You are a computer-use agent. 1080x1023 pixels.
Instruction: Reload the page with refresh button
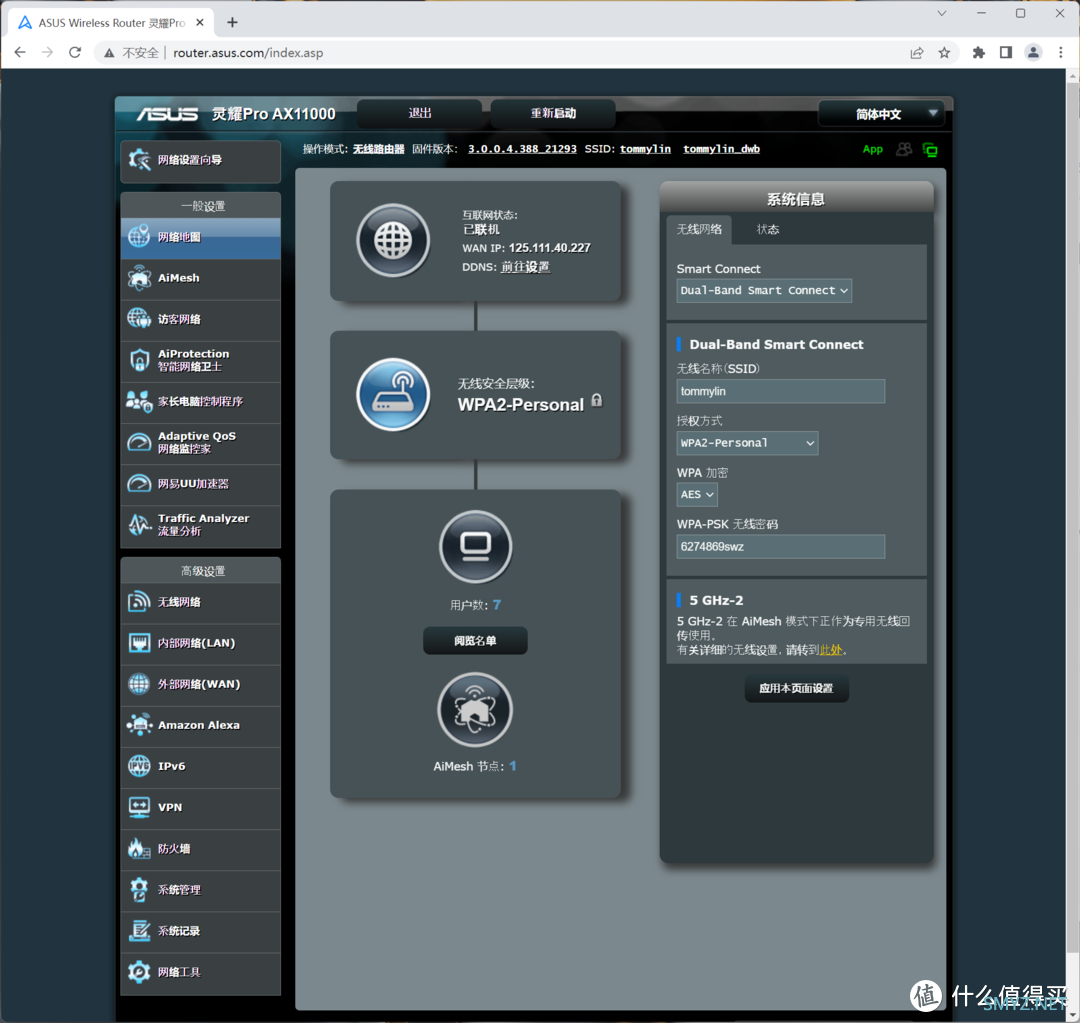75,53
